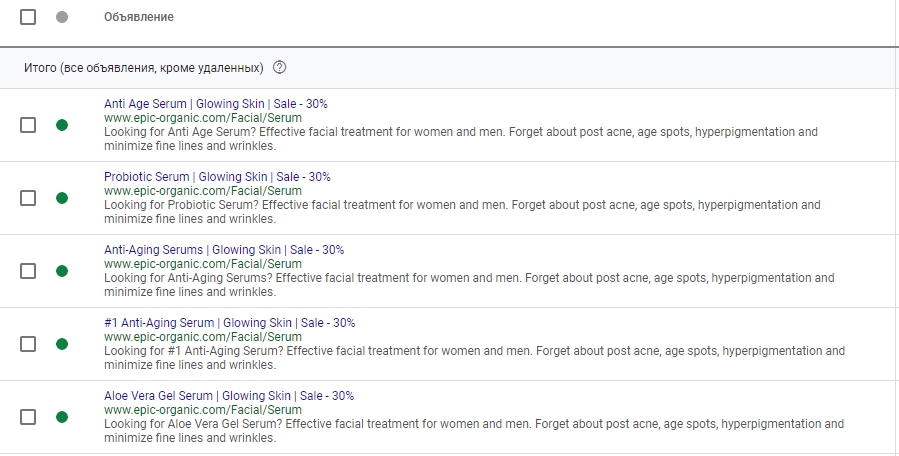The image size is (899, 456).
Task: Click the gray status dot in header
Action: point(62,17)
